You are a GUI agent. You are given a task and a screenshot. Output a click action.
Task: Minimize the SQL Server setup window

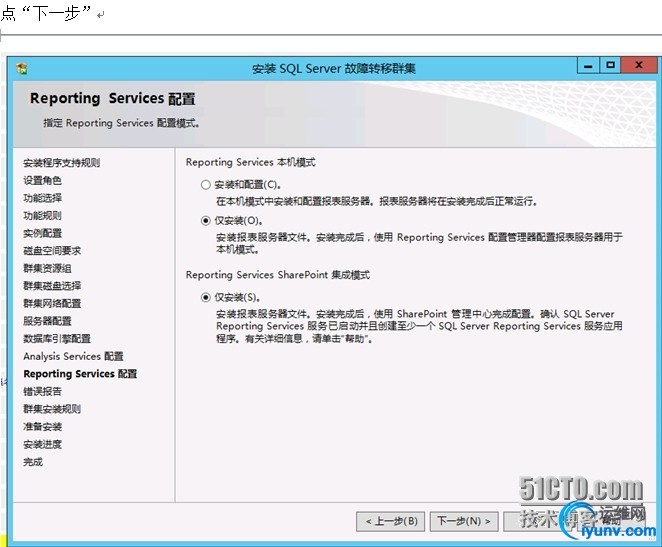(589, 65)
